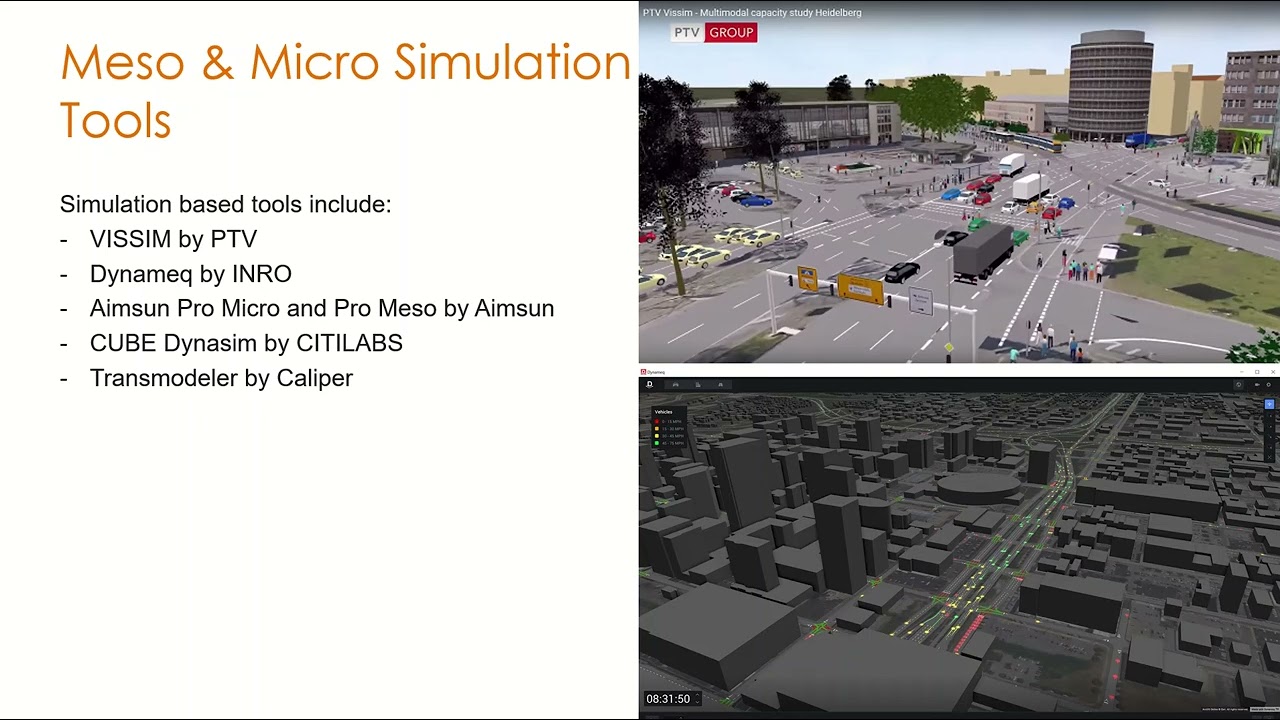Click the Vehicles legend heading in Dynameq
The image size is (1280, 720).
pyautogui.click(x=663, y=412)
